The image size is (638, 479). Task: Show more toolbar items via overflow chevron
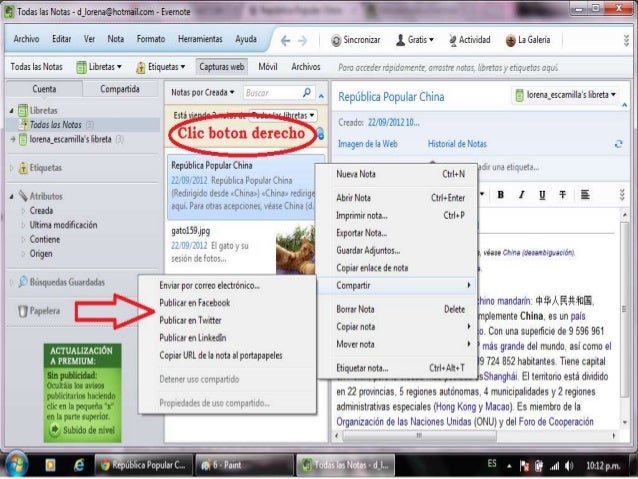(627, 40)
